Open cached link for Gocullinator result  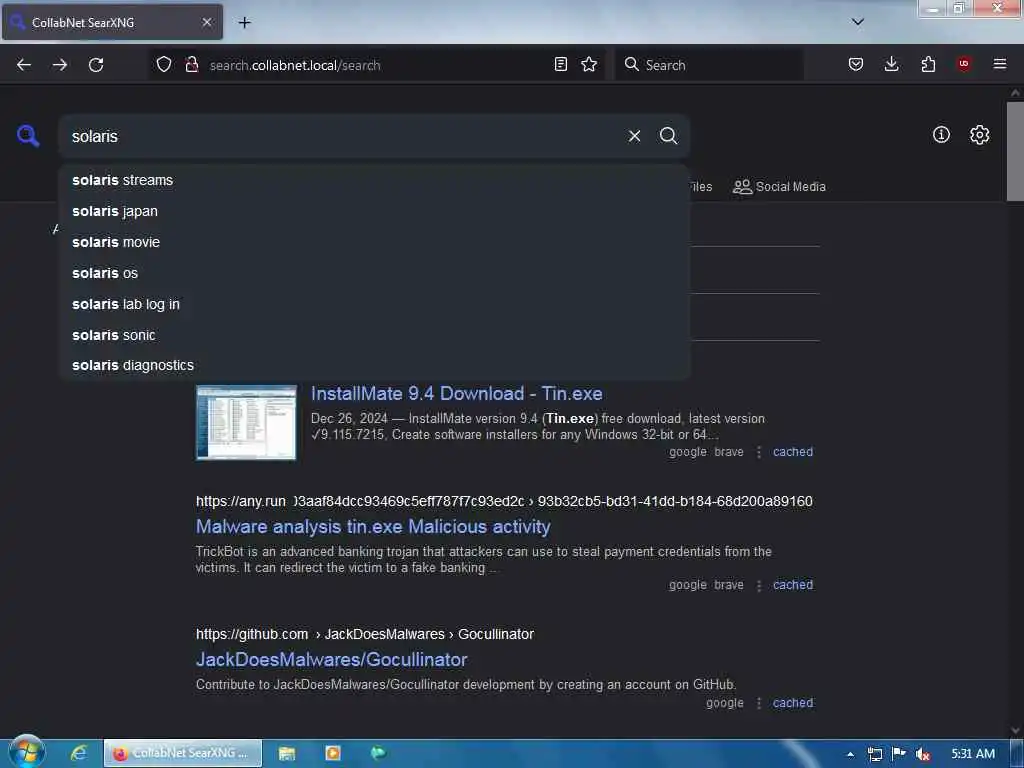point(793,703)
